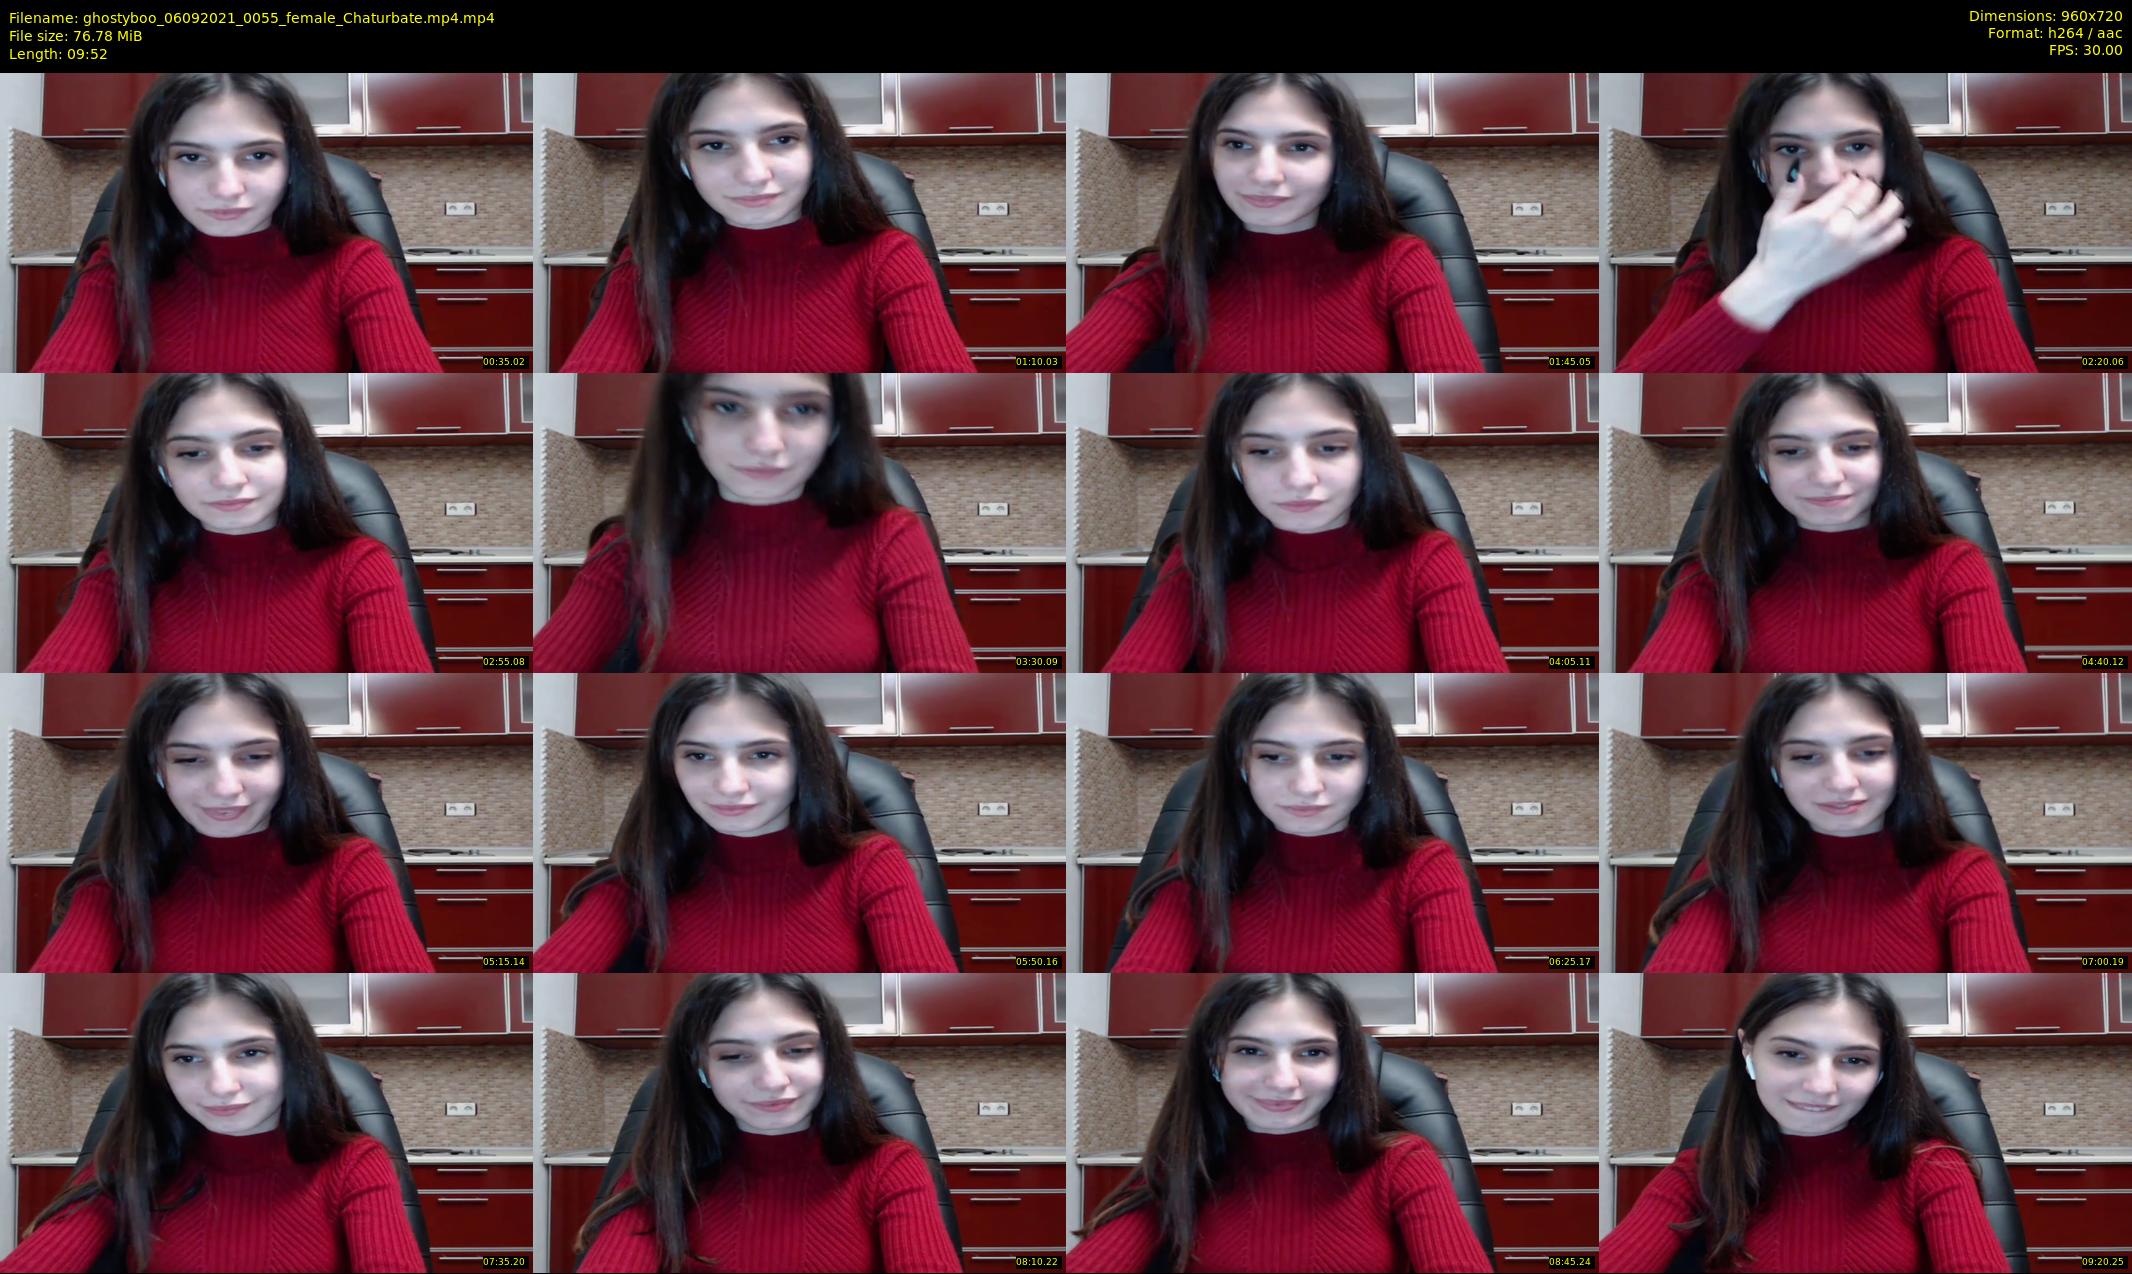Click the File size 76.78 MiB label
The image size is (2132, 1274).
[75, 36]
